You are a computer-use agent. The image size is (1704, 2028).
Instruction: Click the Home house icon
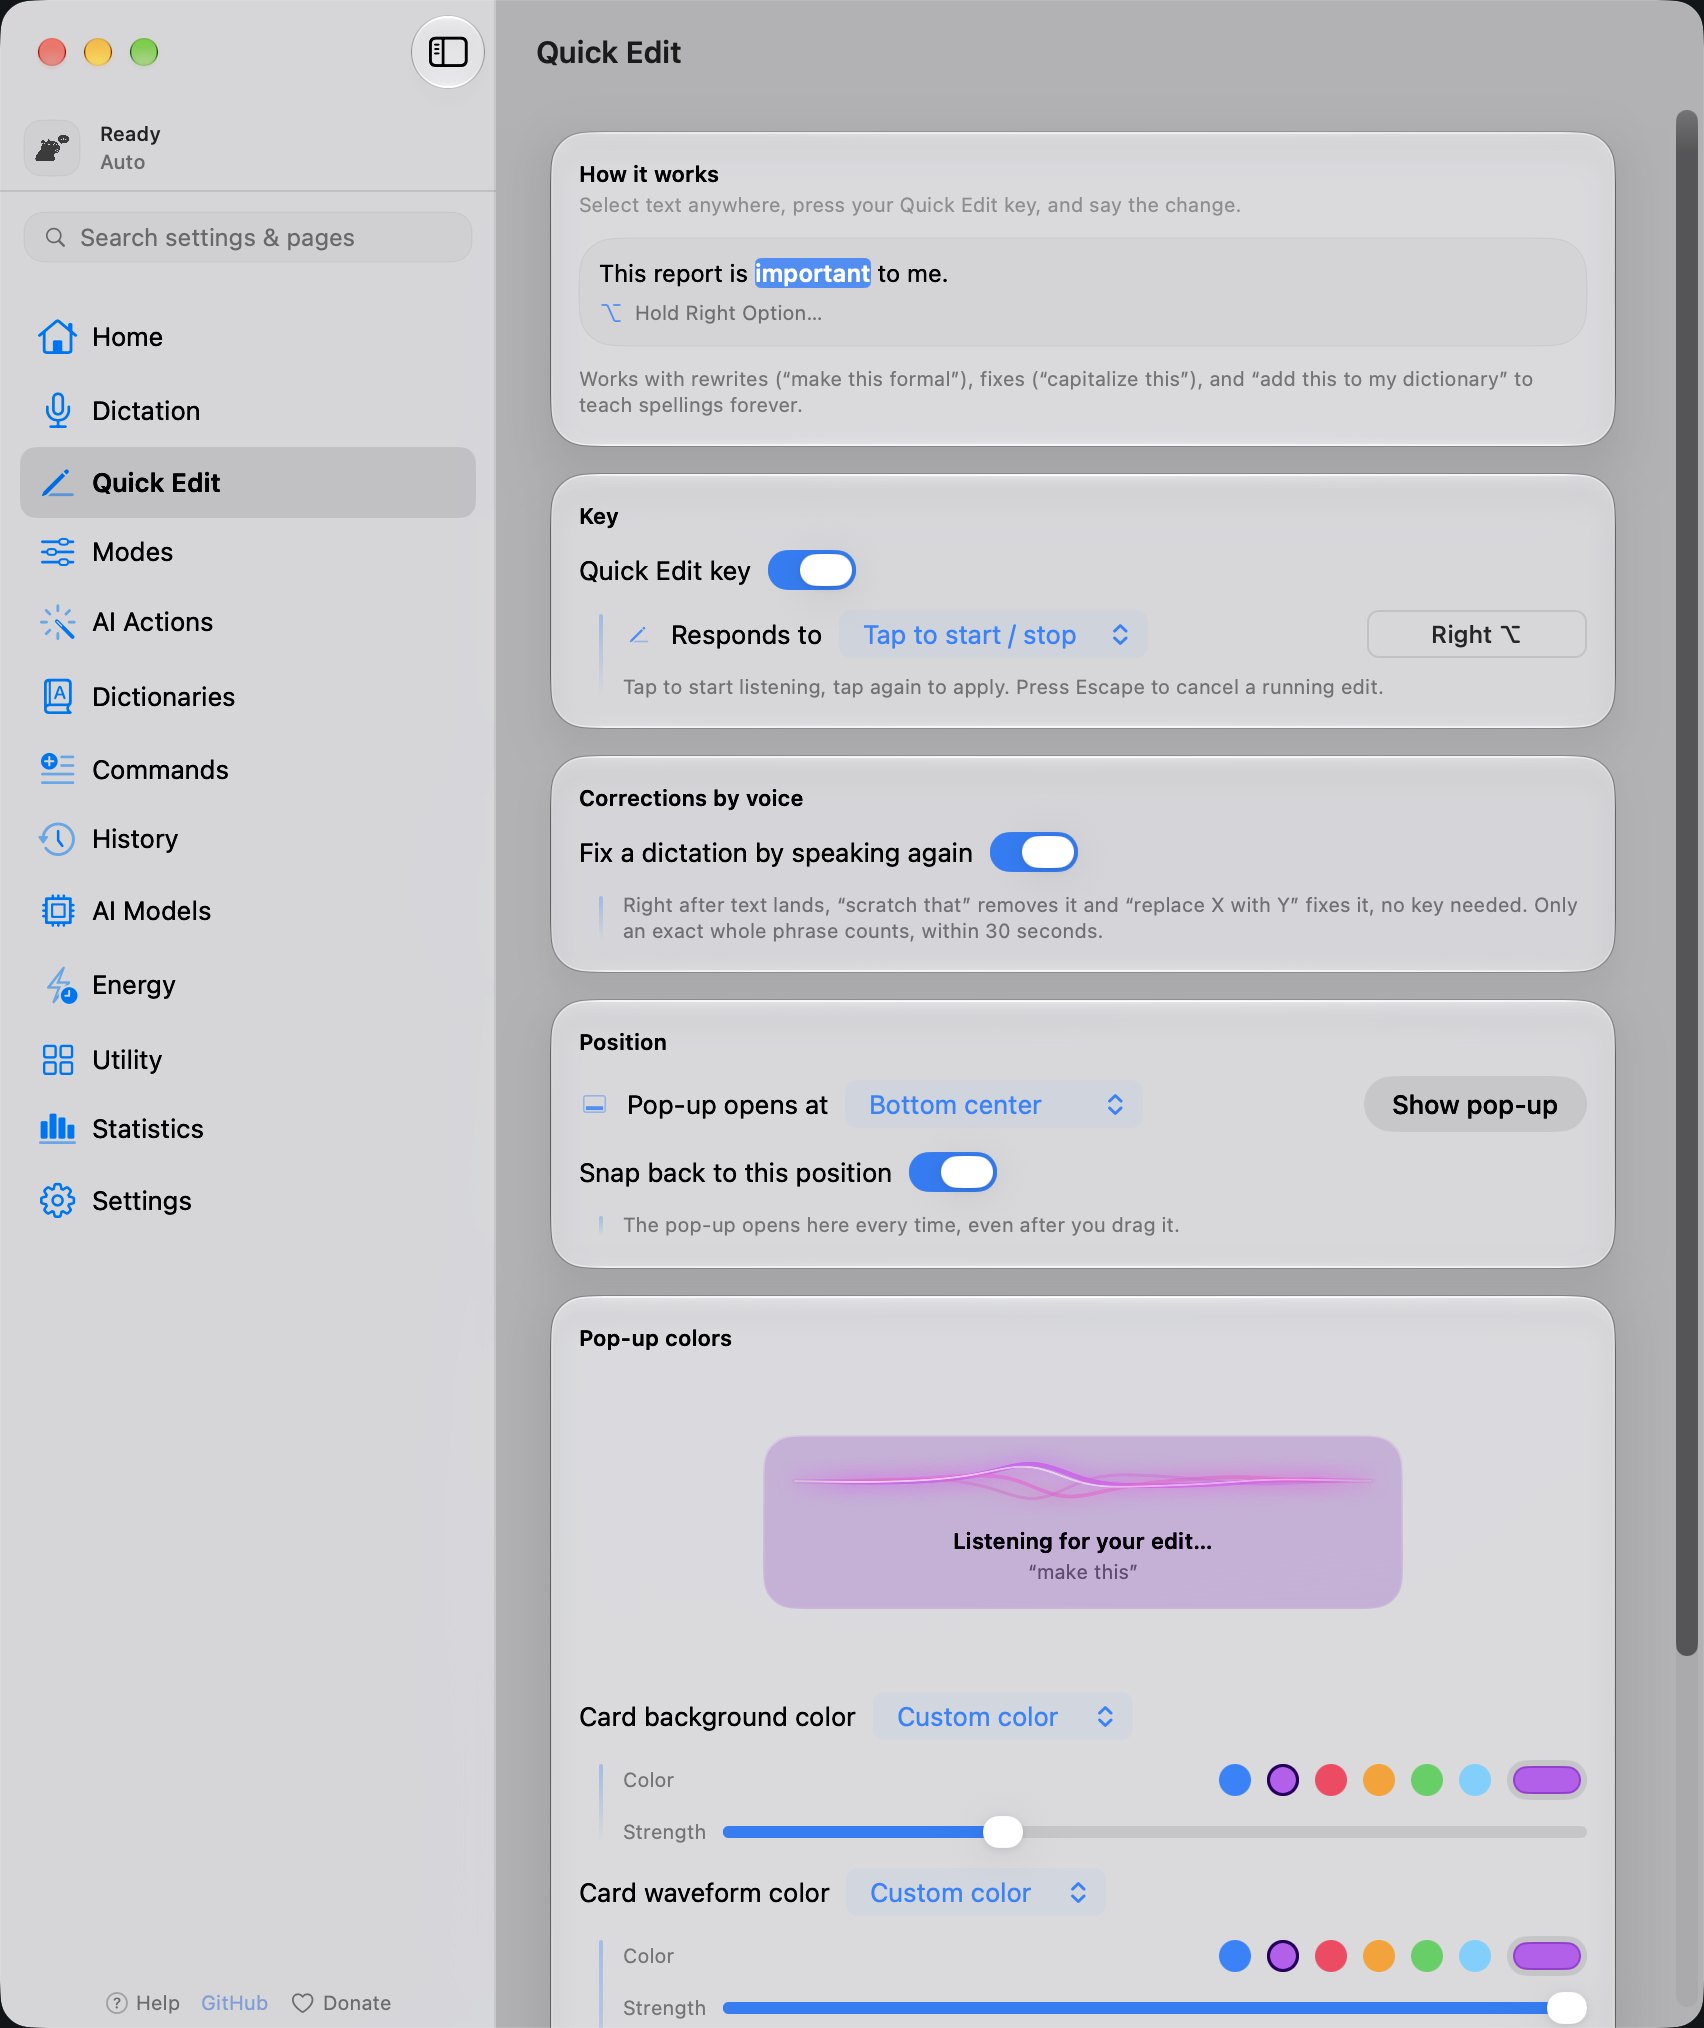(57, 337)
